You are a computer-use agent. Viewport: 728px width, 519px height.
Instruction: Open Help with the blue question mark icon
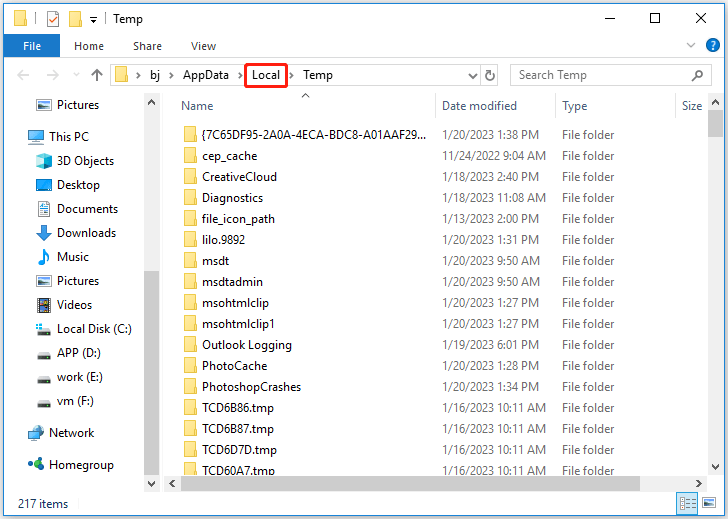[713, 45]
